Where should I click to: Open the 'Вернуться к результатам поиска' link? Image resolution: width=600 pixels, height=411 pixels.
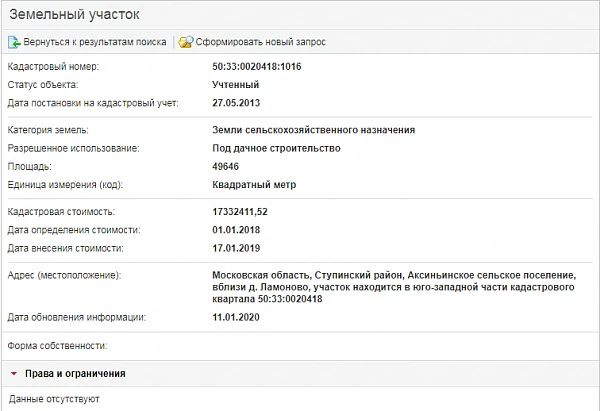[95, 42]
